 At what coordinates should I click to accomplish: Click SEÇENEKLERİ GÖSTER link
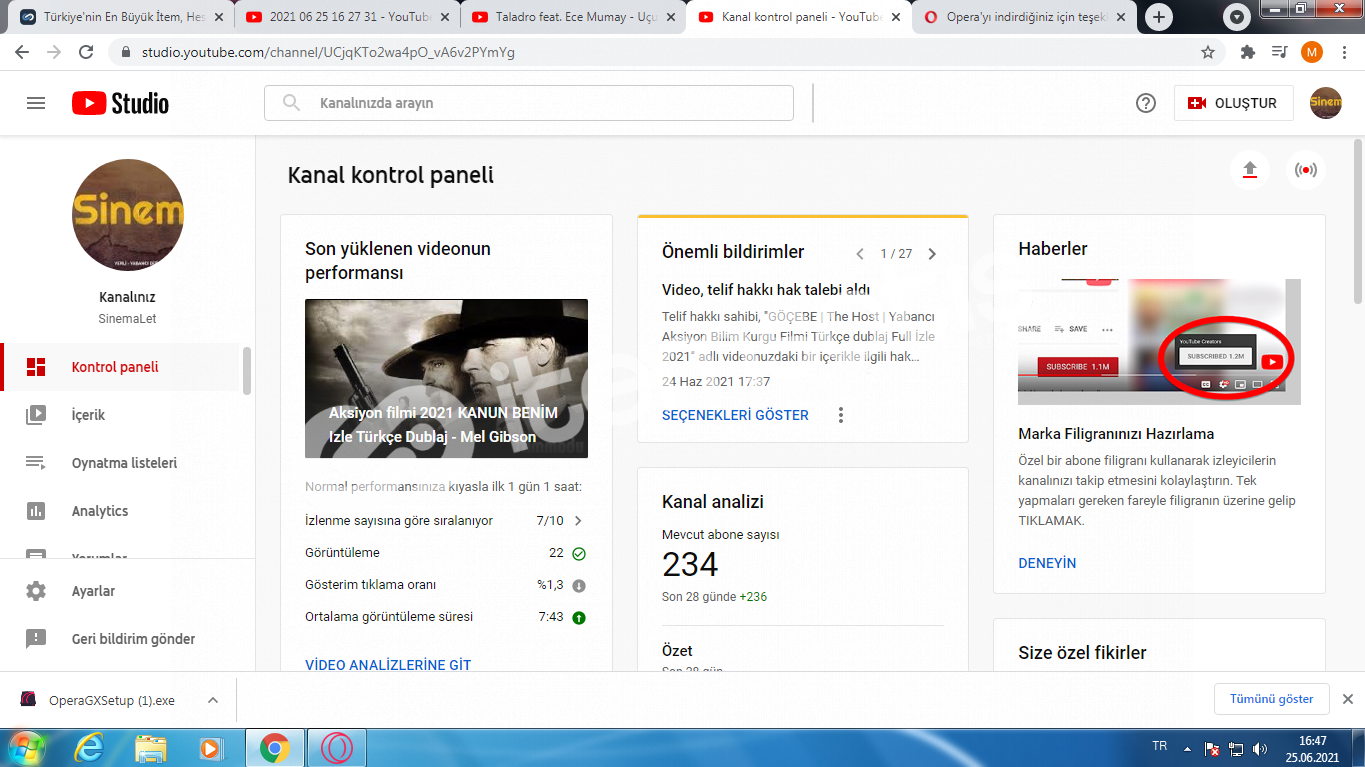coord(735,415)
